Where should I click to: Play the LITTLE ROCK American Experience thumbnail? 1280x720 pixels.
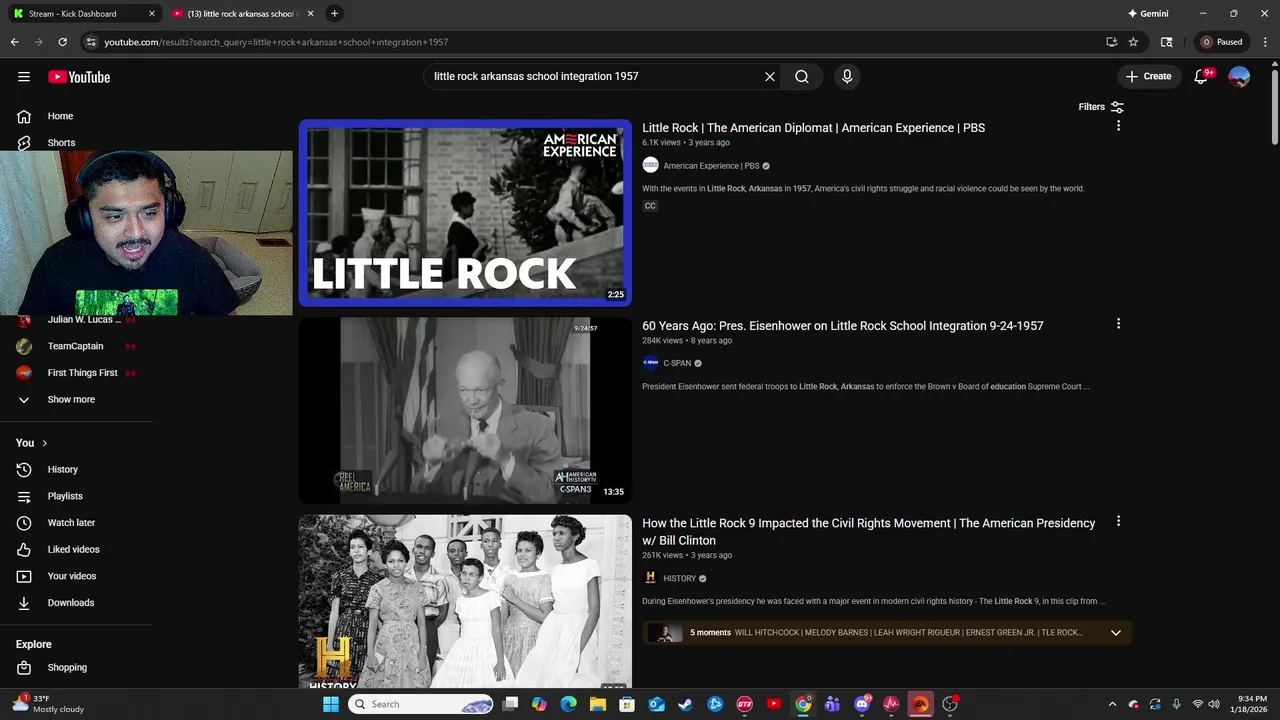465,213
